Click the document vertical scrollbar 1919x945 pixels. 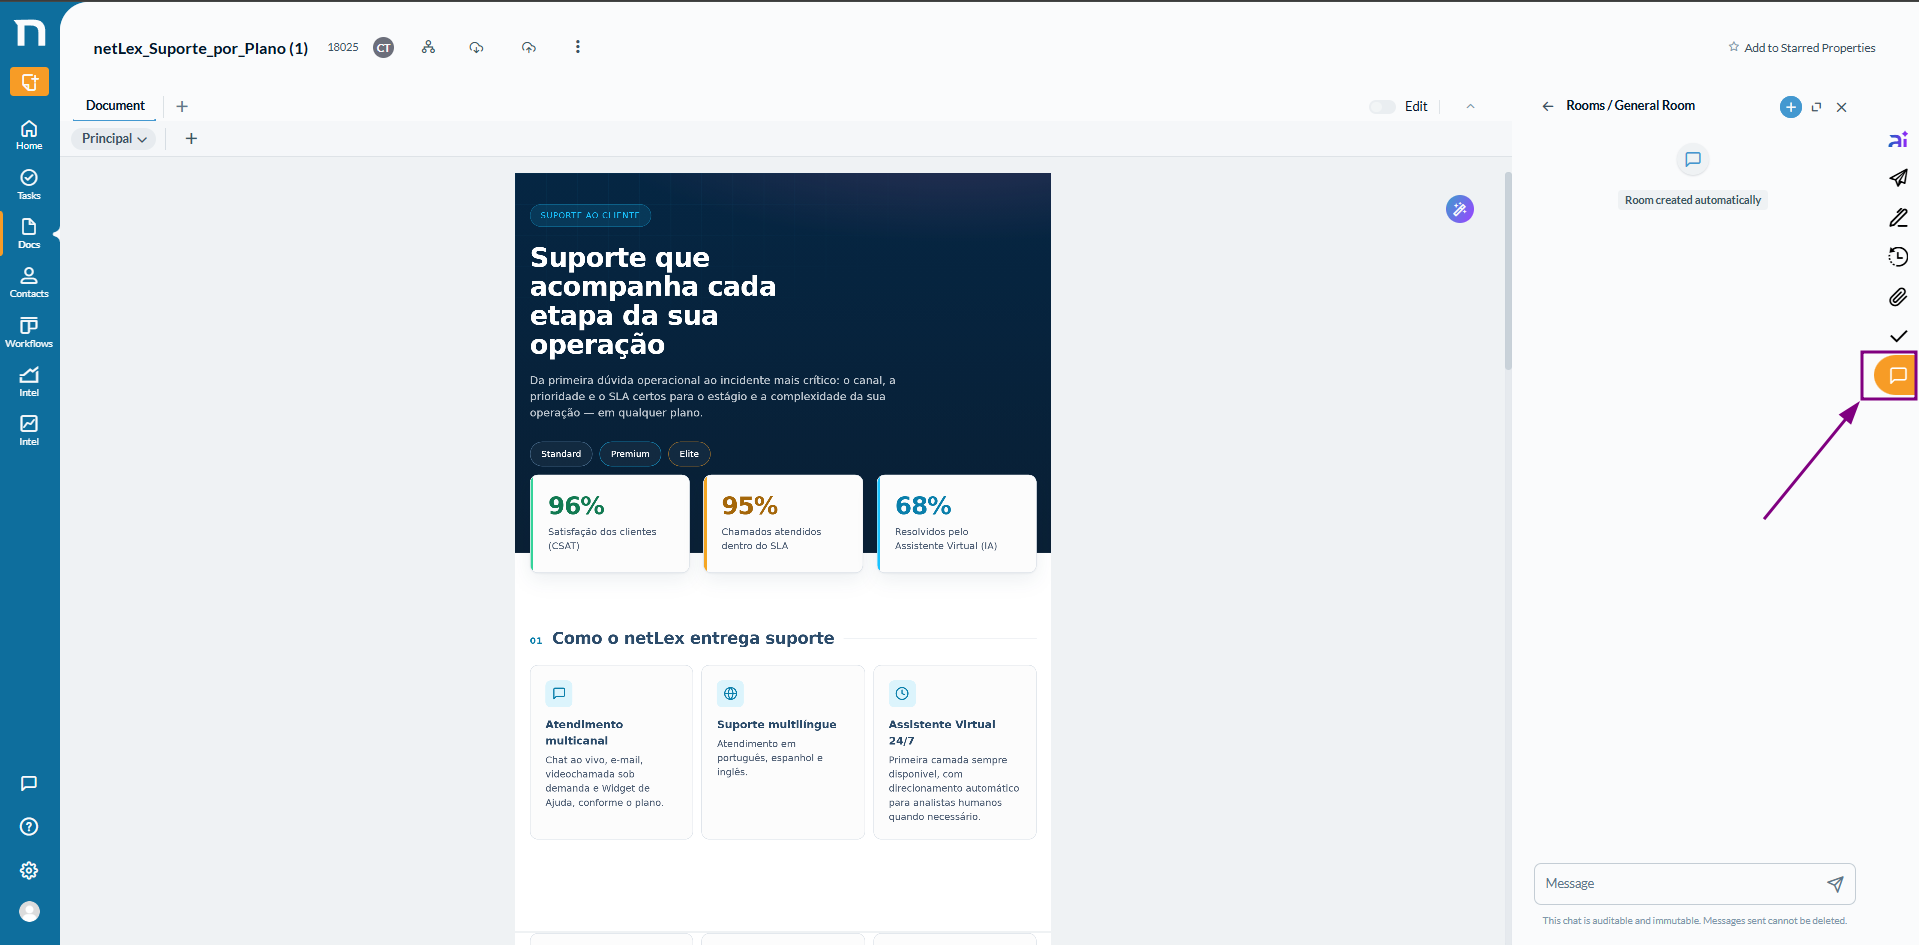1508,270
